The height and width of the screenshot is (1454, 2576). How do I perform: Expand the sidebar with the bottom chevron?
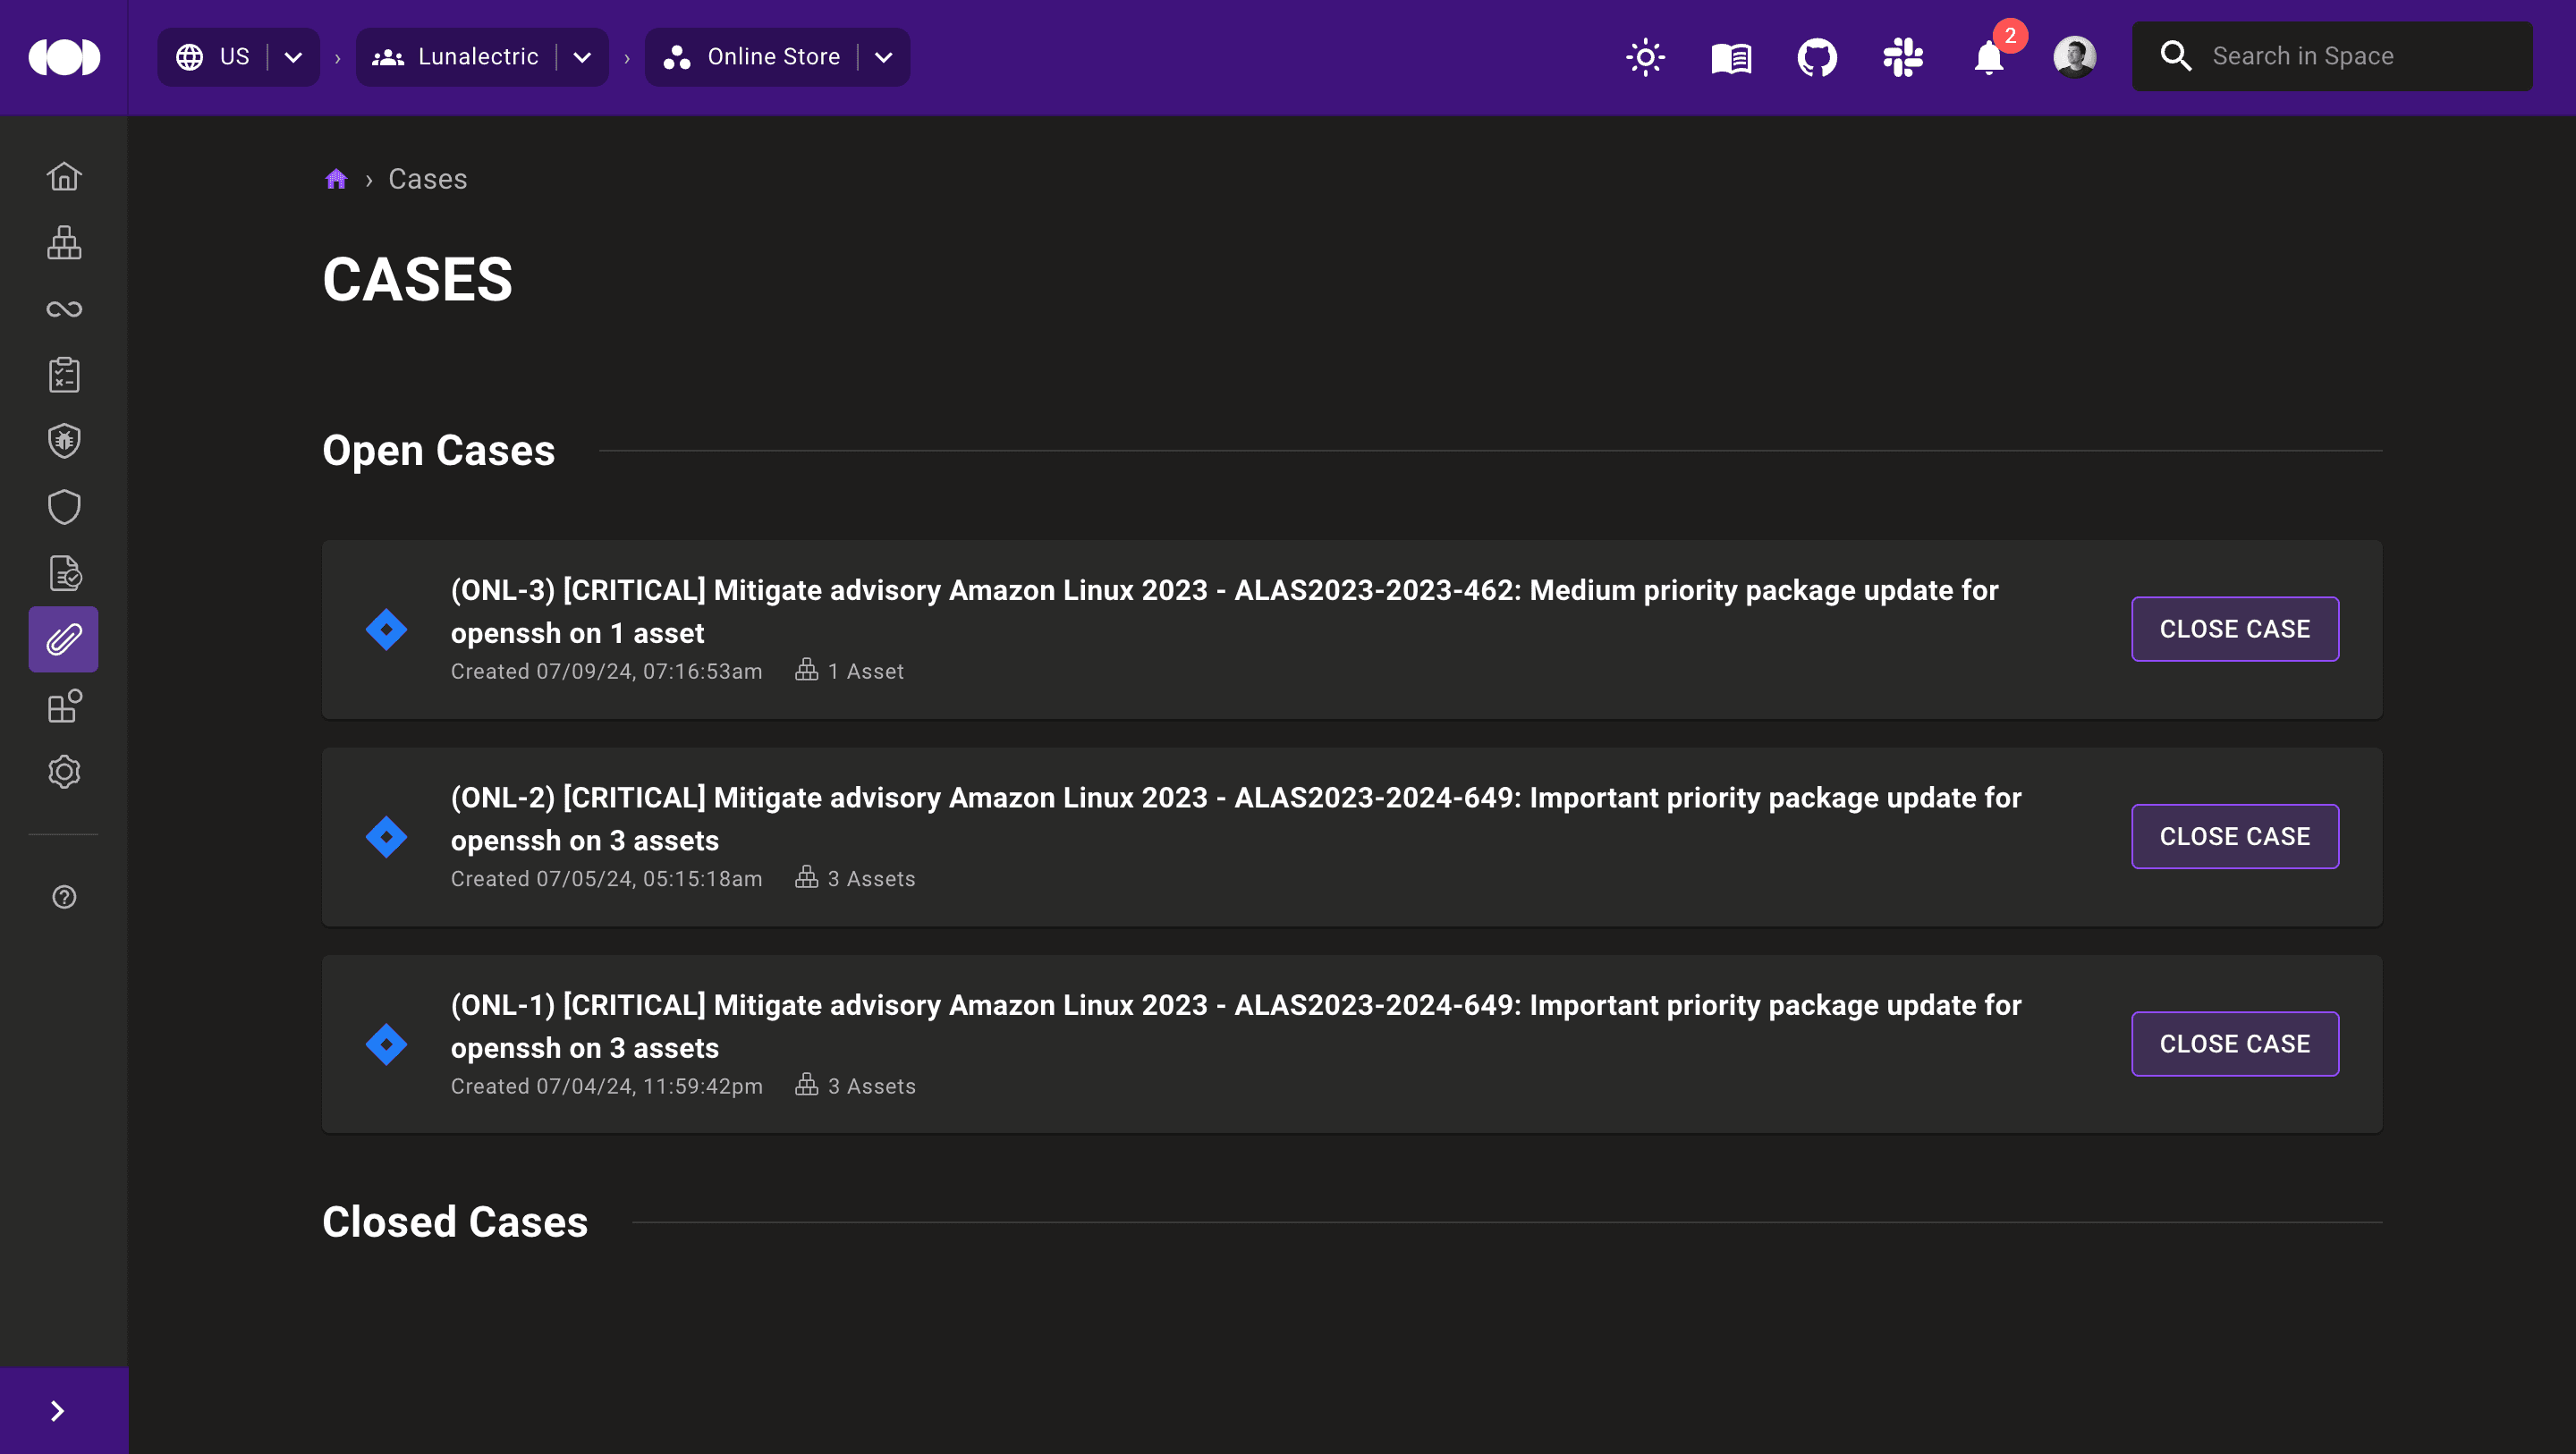(x=58, y=1410)
